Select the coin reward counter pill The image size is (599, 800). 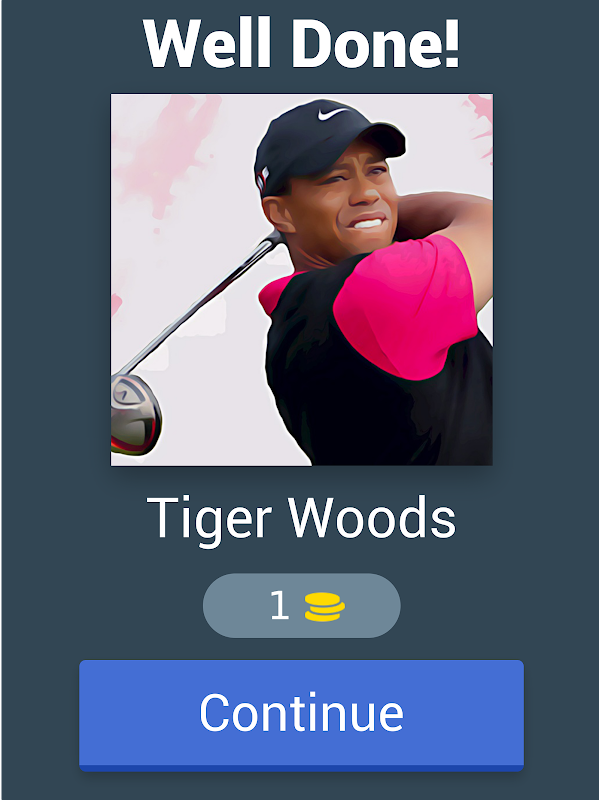point(302,606)
